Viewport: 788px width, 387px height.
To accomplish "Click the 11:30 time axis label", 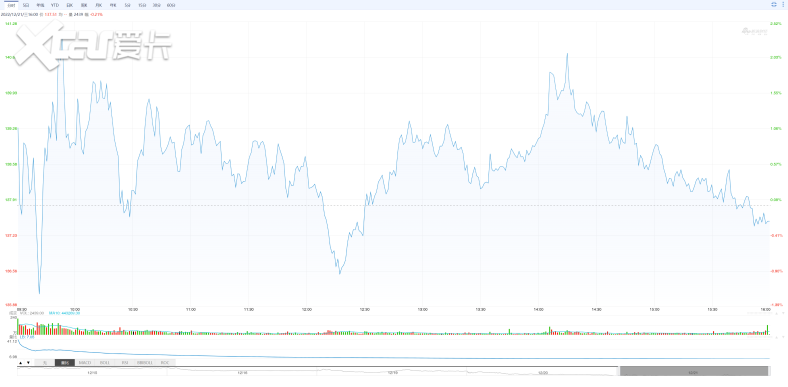I will [248, 310].
